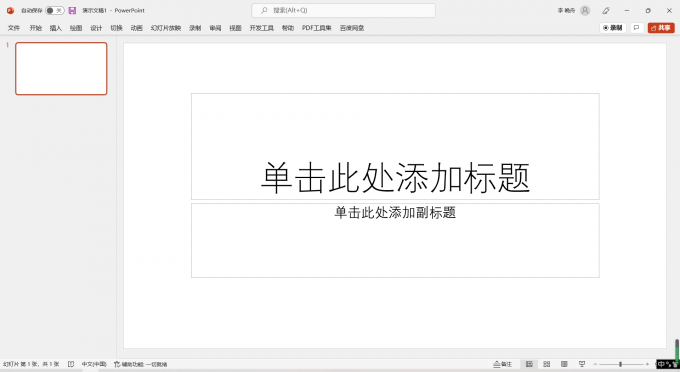The width and height of the screenshot is (680, 372).
Task: Click the search box 搜索(Alt+Q)
Action: [343, 10]
